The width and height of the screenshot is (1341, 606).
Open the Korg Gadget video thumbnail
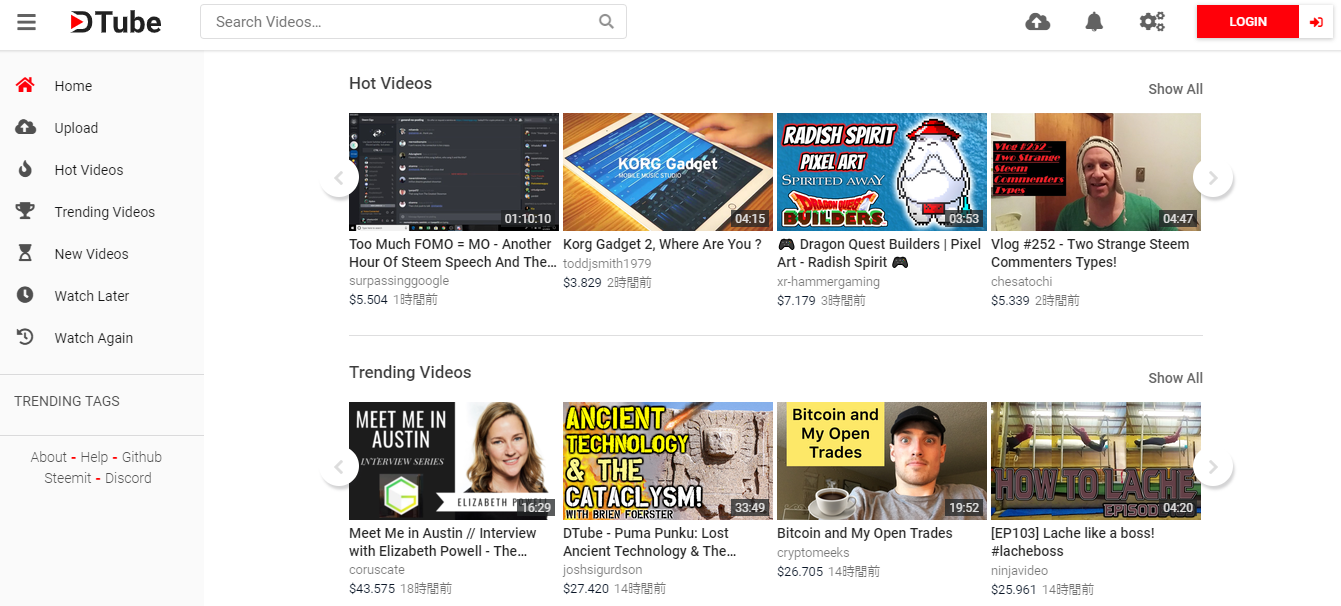[x=667, y=172]
